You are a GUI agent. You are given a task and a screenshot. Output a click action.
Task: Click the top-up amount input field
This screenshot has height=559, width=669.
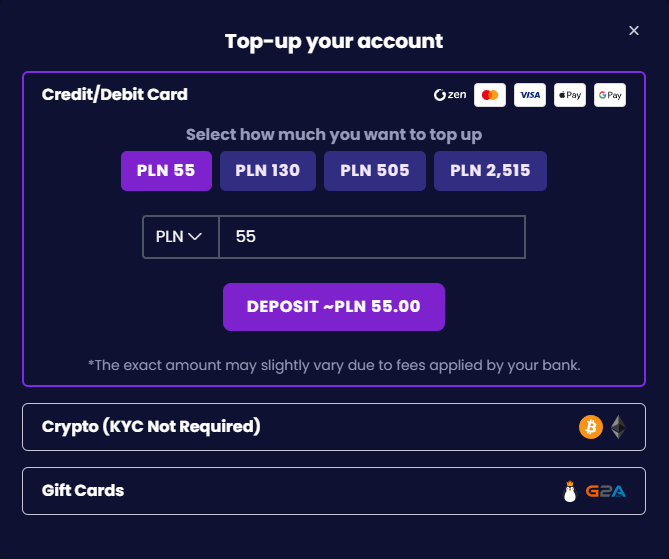pyautogui.click(x=371, y=237)
